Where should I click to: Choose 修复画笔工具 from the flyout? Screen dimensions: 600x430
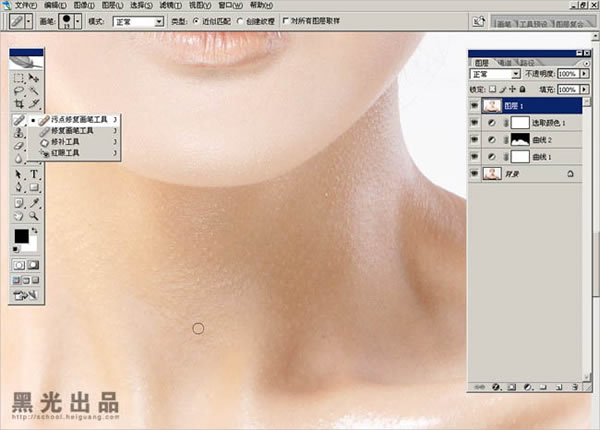75,131
